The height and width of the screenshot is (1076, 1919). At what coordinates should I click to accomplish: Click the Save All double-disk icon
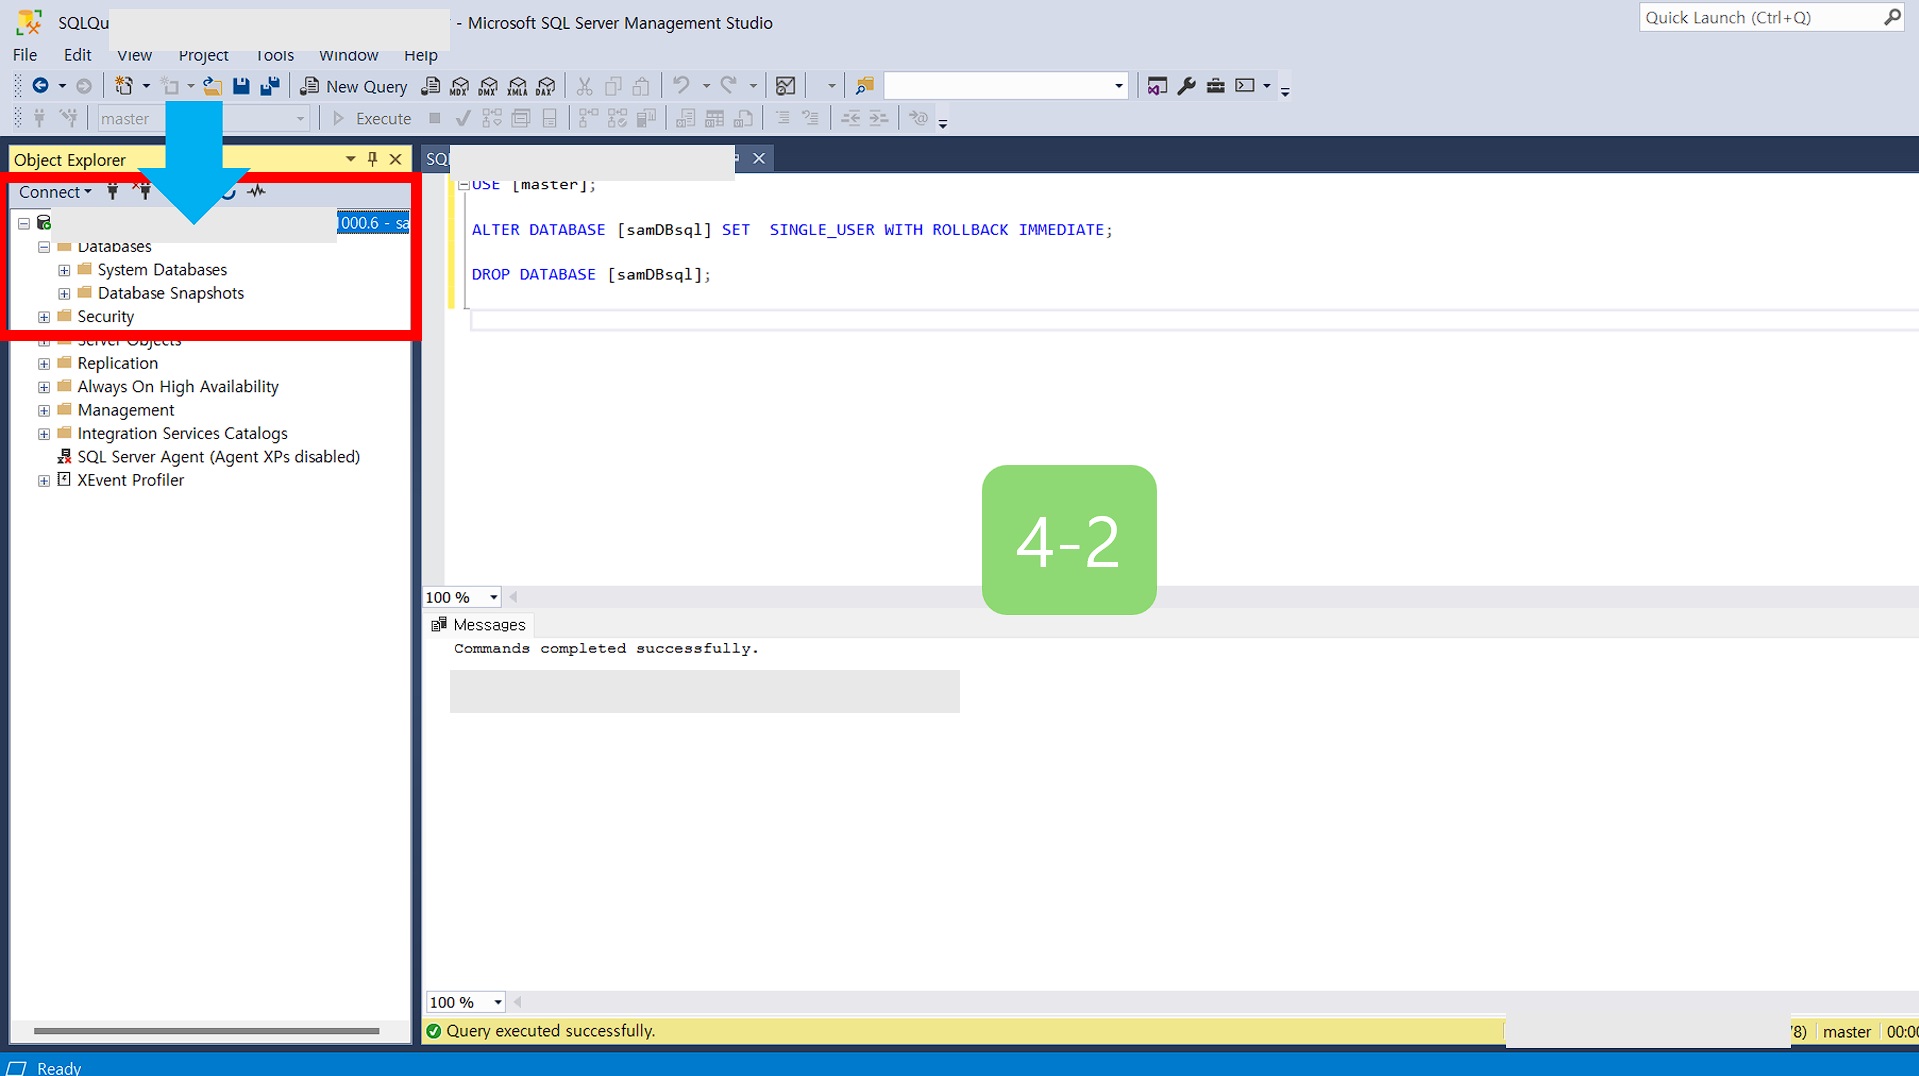[270, 86]
